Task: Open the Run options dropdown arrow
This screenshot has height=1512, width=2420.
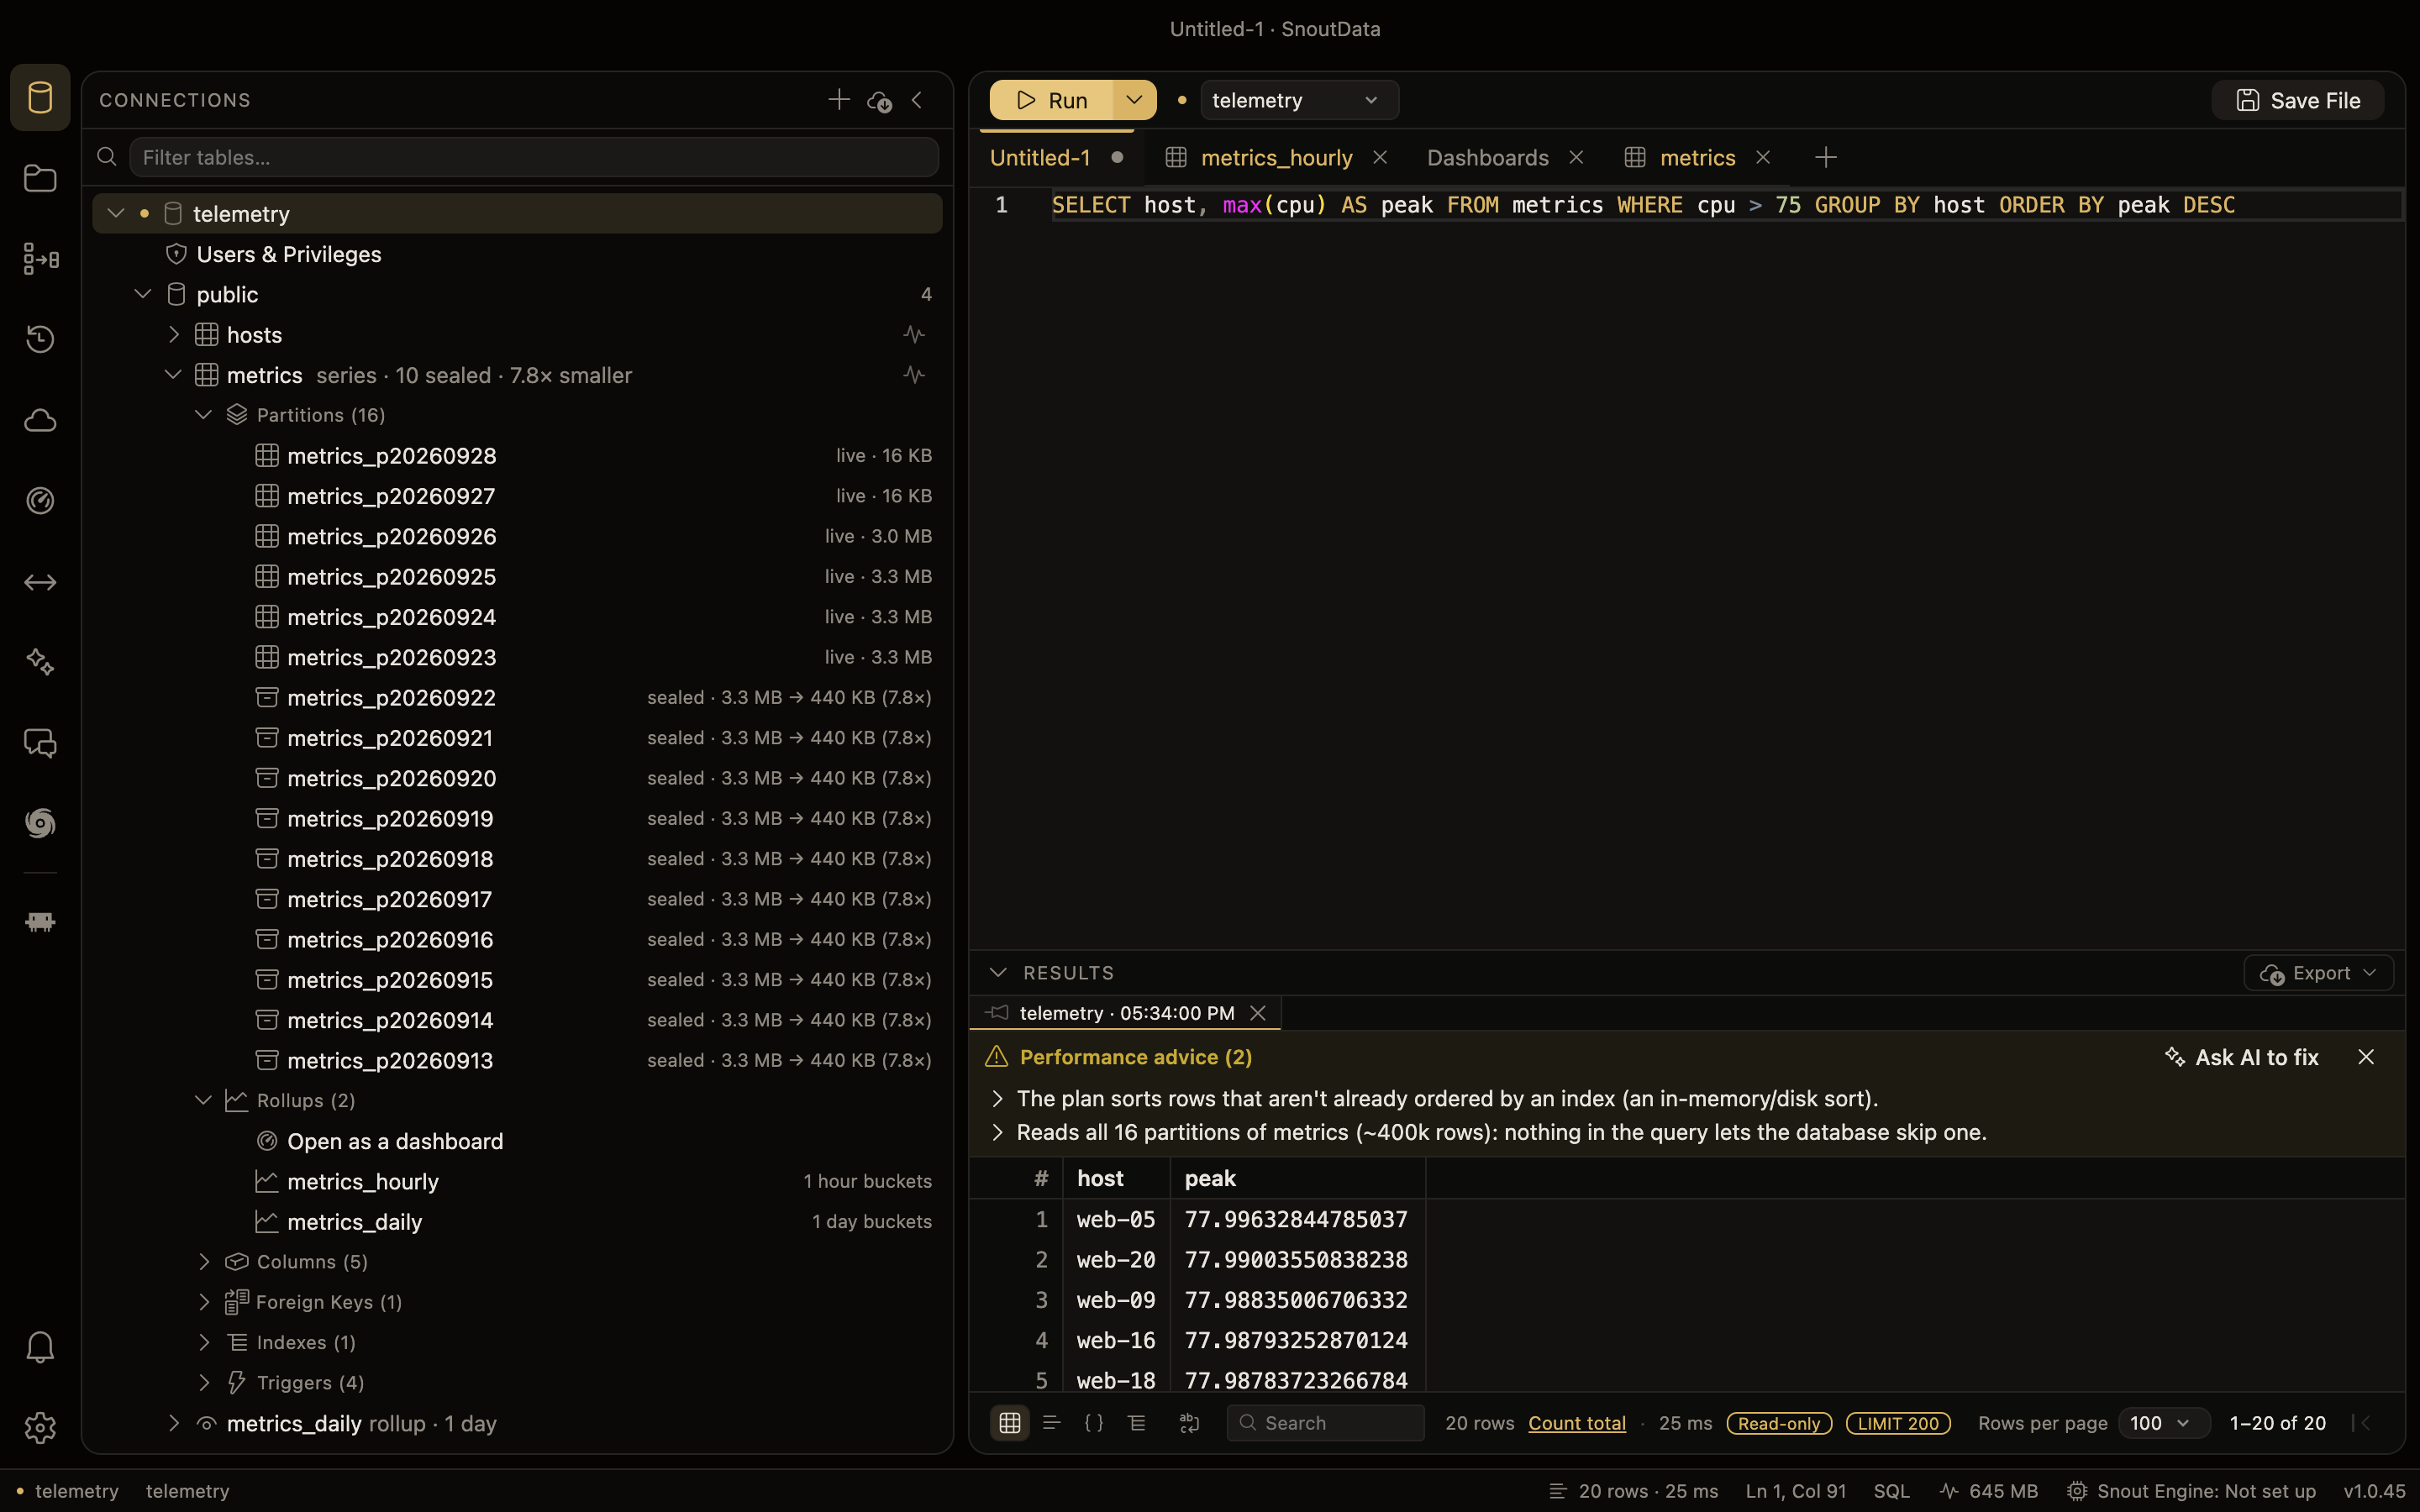Action: 1134,100
